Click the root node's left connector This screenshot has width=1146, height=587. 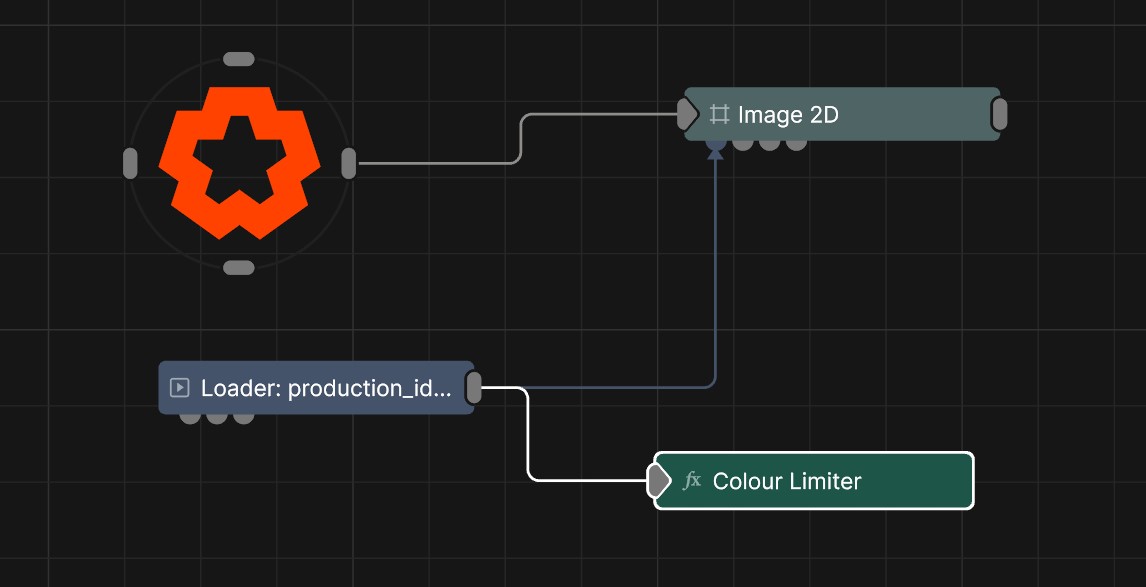coord(130,163)
